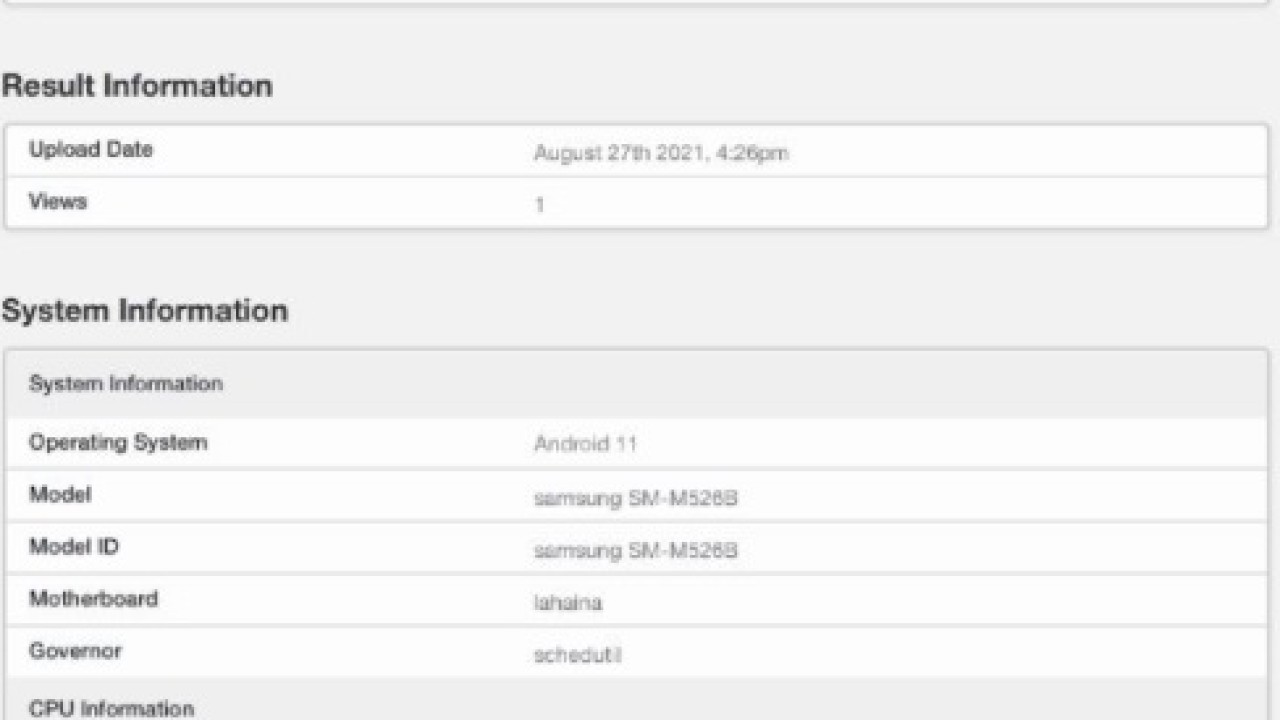Select the lahaina motherboard value
This screenshot has height=720, width=1280.
tap(568, 603)
